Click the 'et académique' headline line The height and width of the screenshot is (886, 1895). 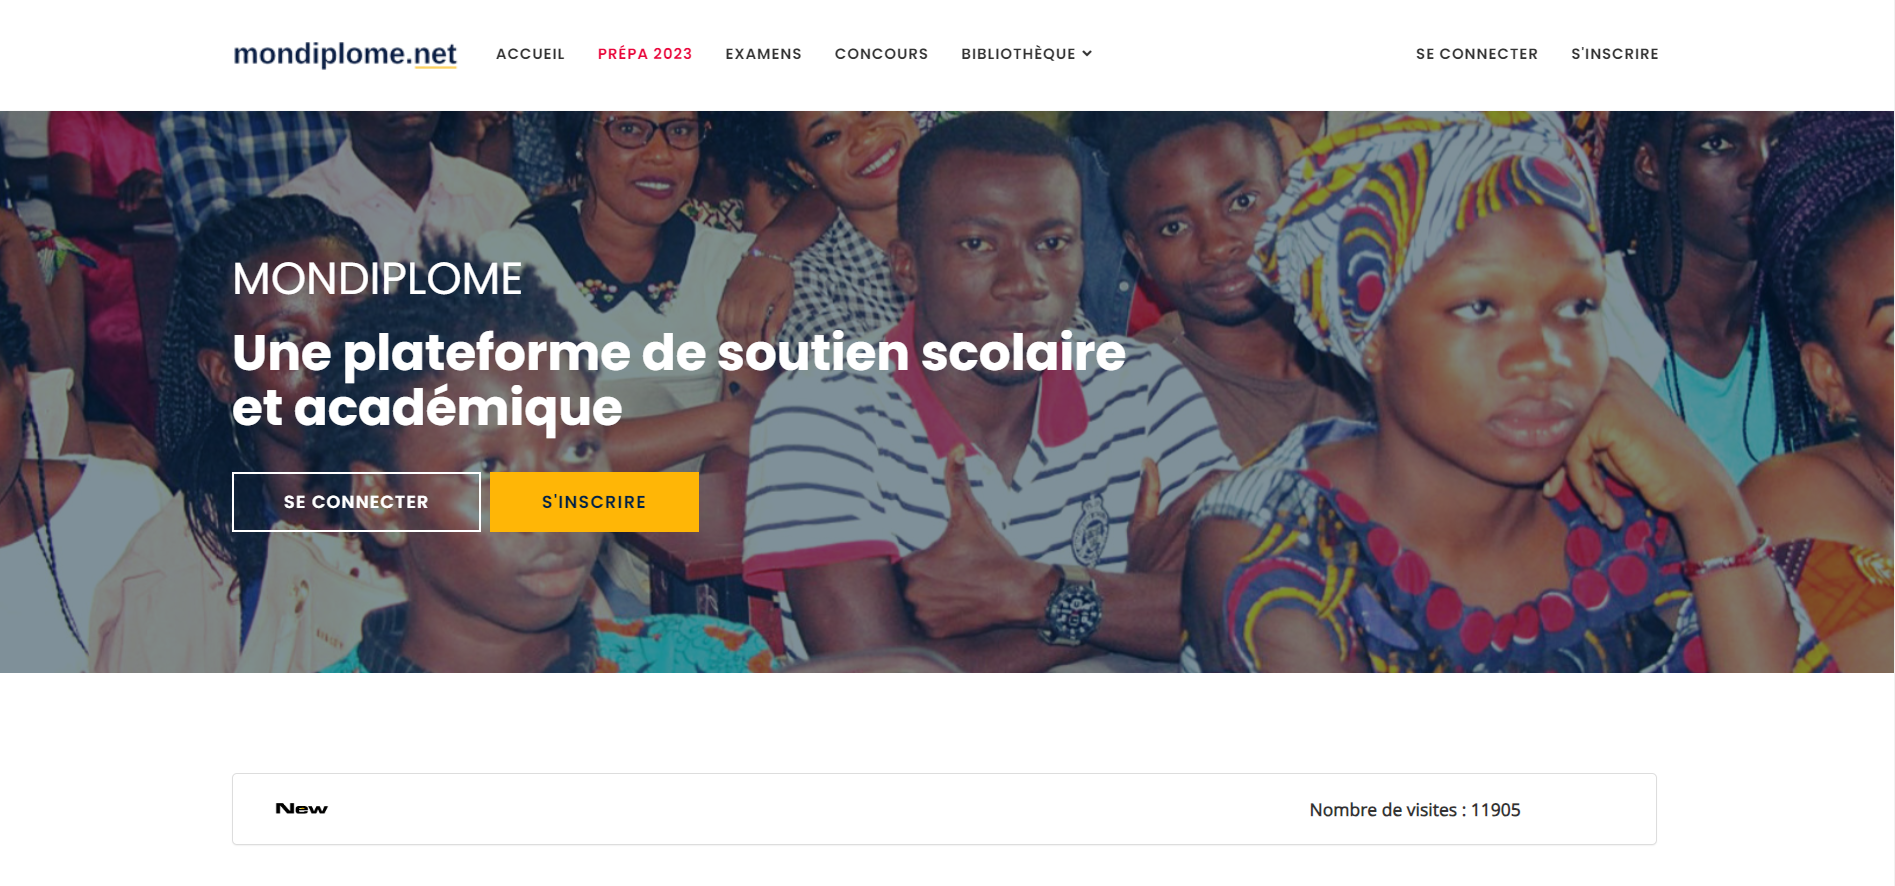point(427,408)
